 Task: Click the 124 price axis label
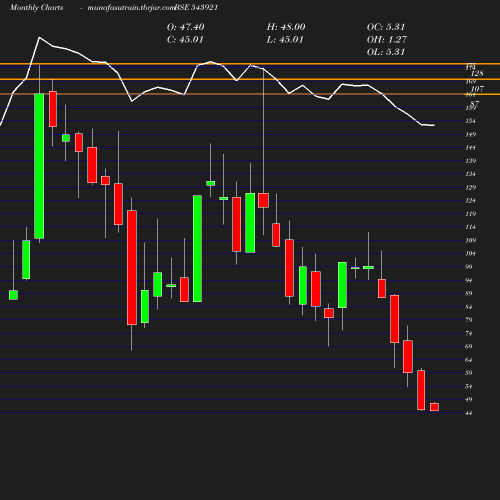click(x=470, y=201)
